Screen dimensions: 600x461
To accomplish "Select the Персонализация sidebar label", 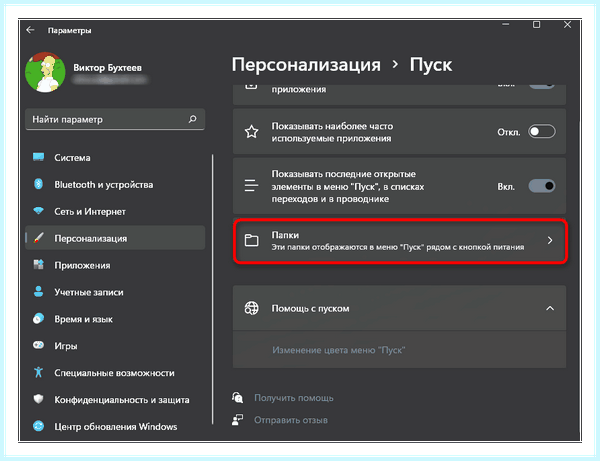I will point(91,238).
